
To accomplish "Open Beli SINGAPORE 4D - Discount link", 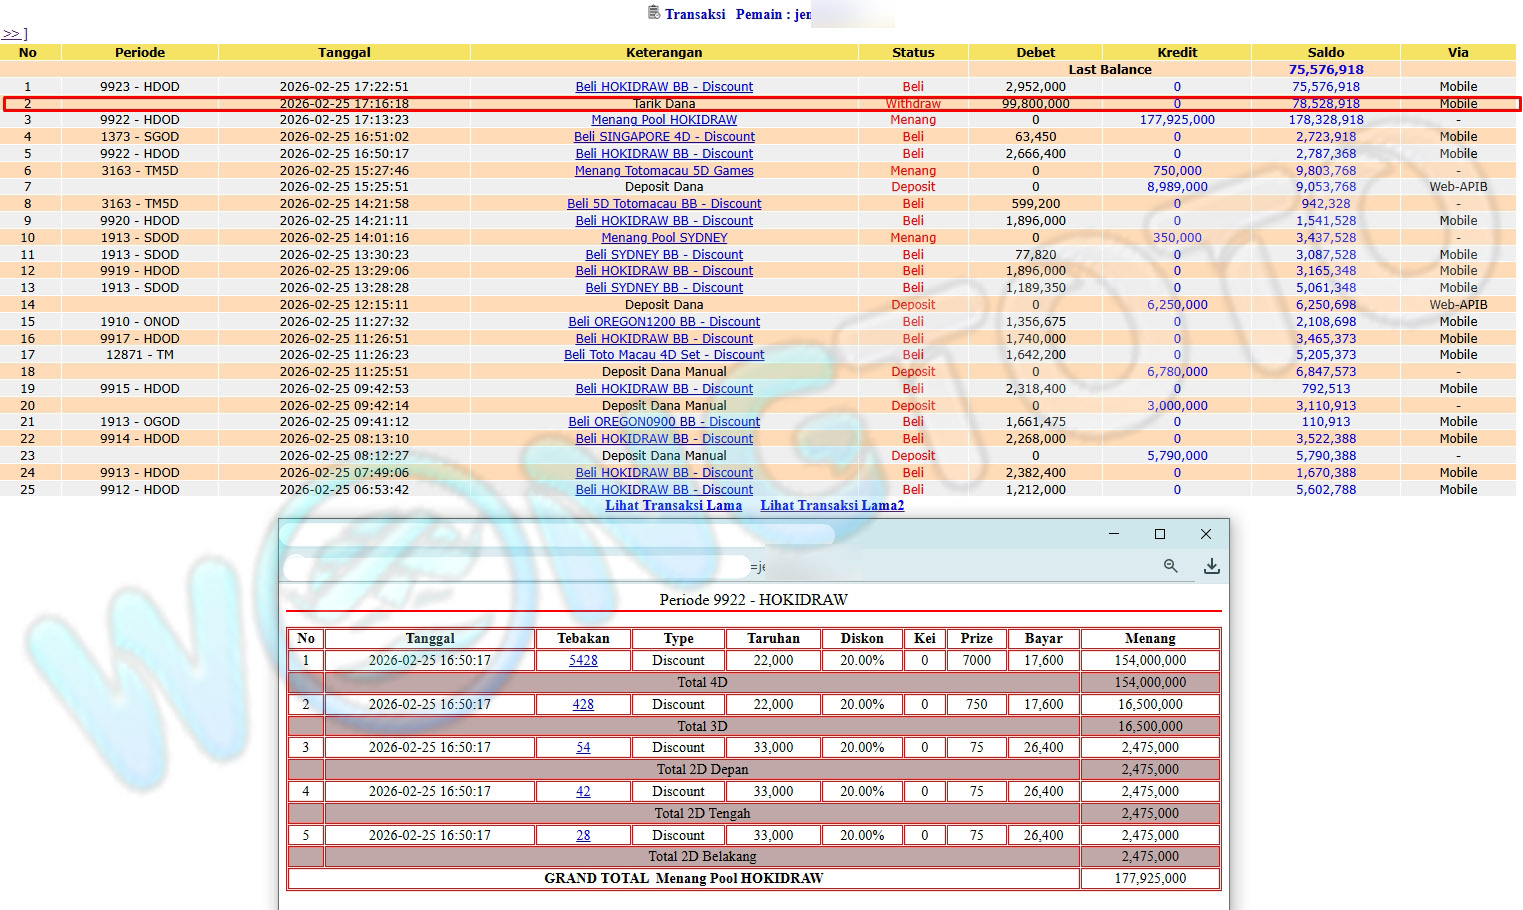I will (664, 137).
